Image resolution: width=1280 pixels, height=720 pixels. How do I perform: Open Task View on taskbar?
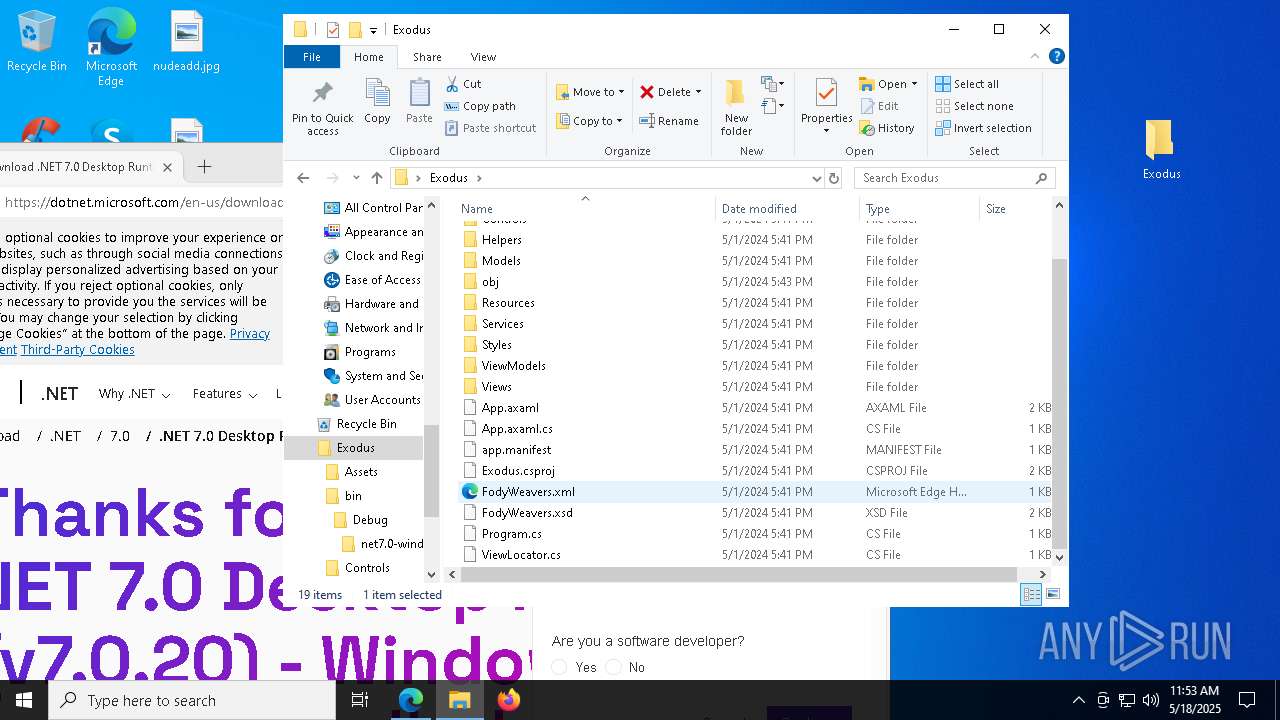[x=360, y=700]
